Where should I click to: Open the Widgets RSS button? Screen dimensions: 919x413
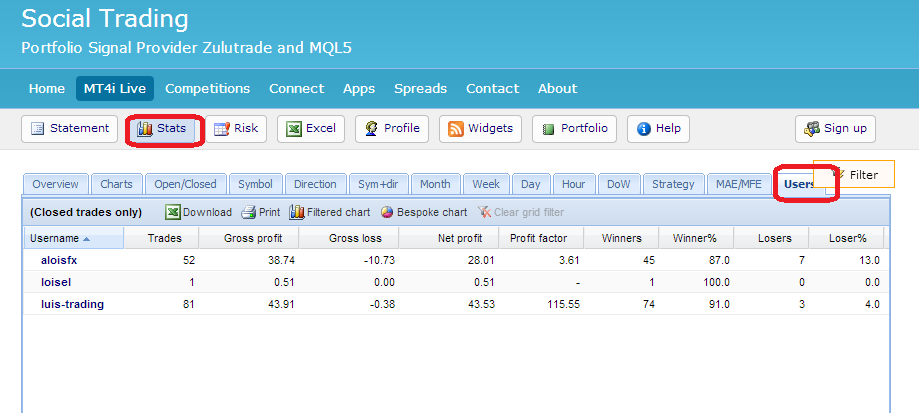click(480, 129)
